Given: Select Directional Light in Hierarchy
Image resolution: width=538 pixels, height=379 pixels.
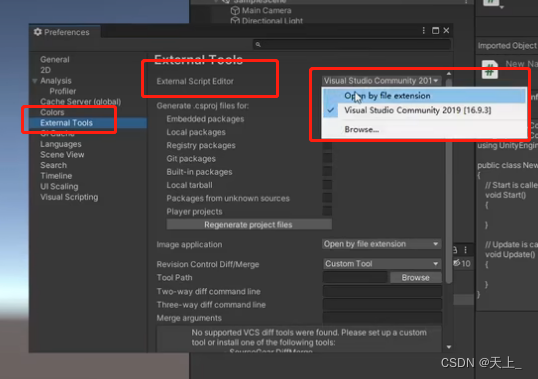Looking at the screenshot, I should (272, 21).
